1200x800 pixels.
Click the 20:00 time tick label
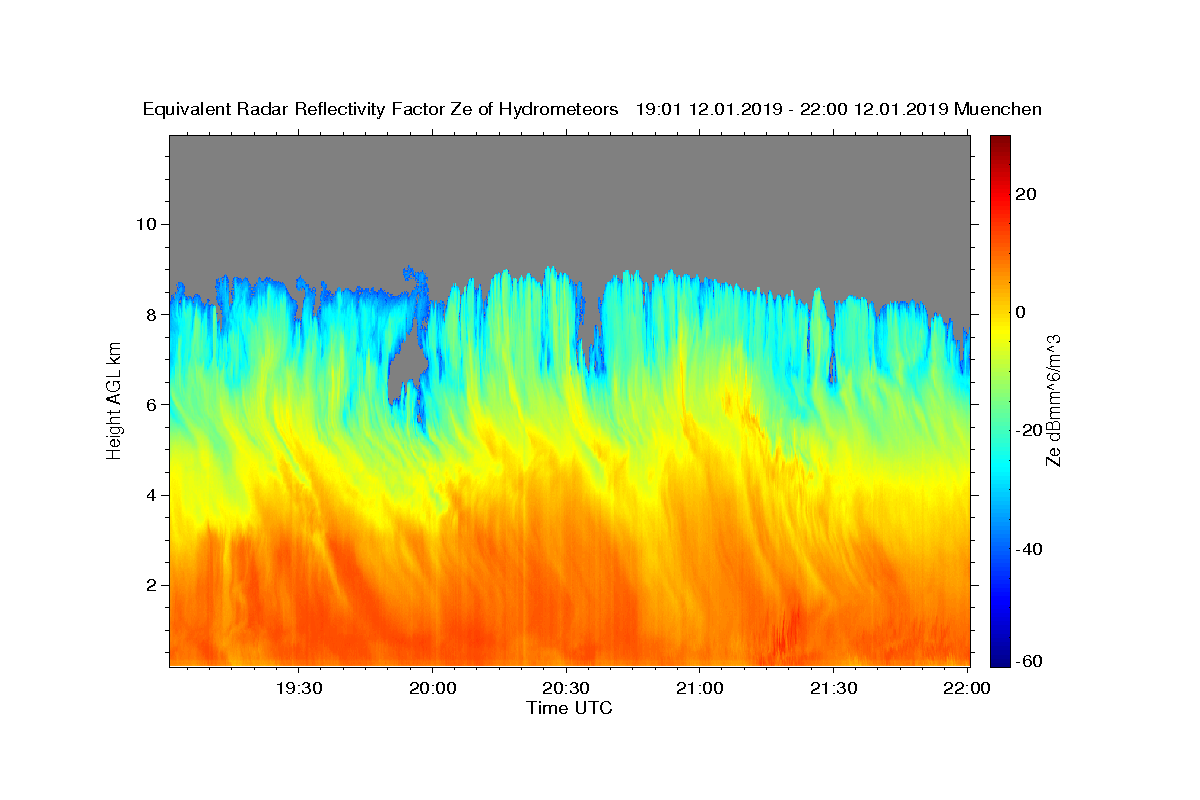point(432,688)
